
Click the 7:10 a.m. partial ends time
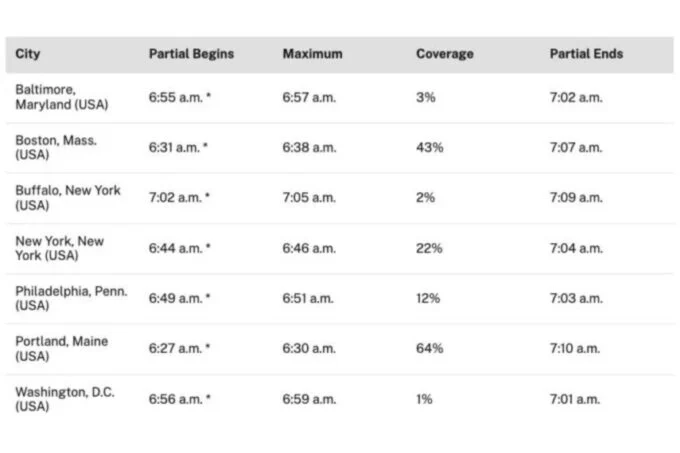575,348
